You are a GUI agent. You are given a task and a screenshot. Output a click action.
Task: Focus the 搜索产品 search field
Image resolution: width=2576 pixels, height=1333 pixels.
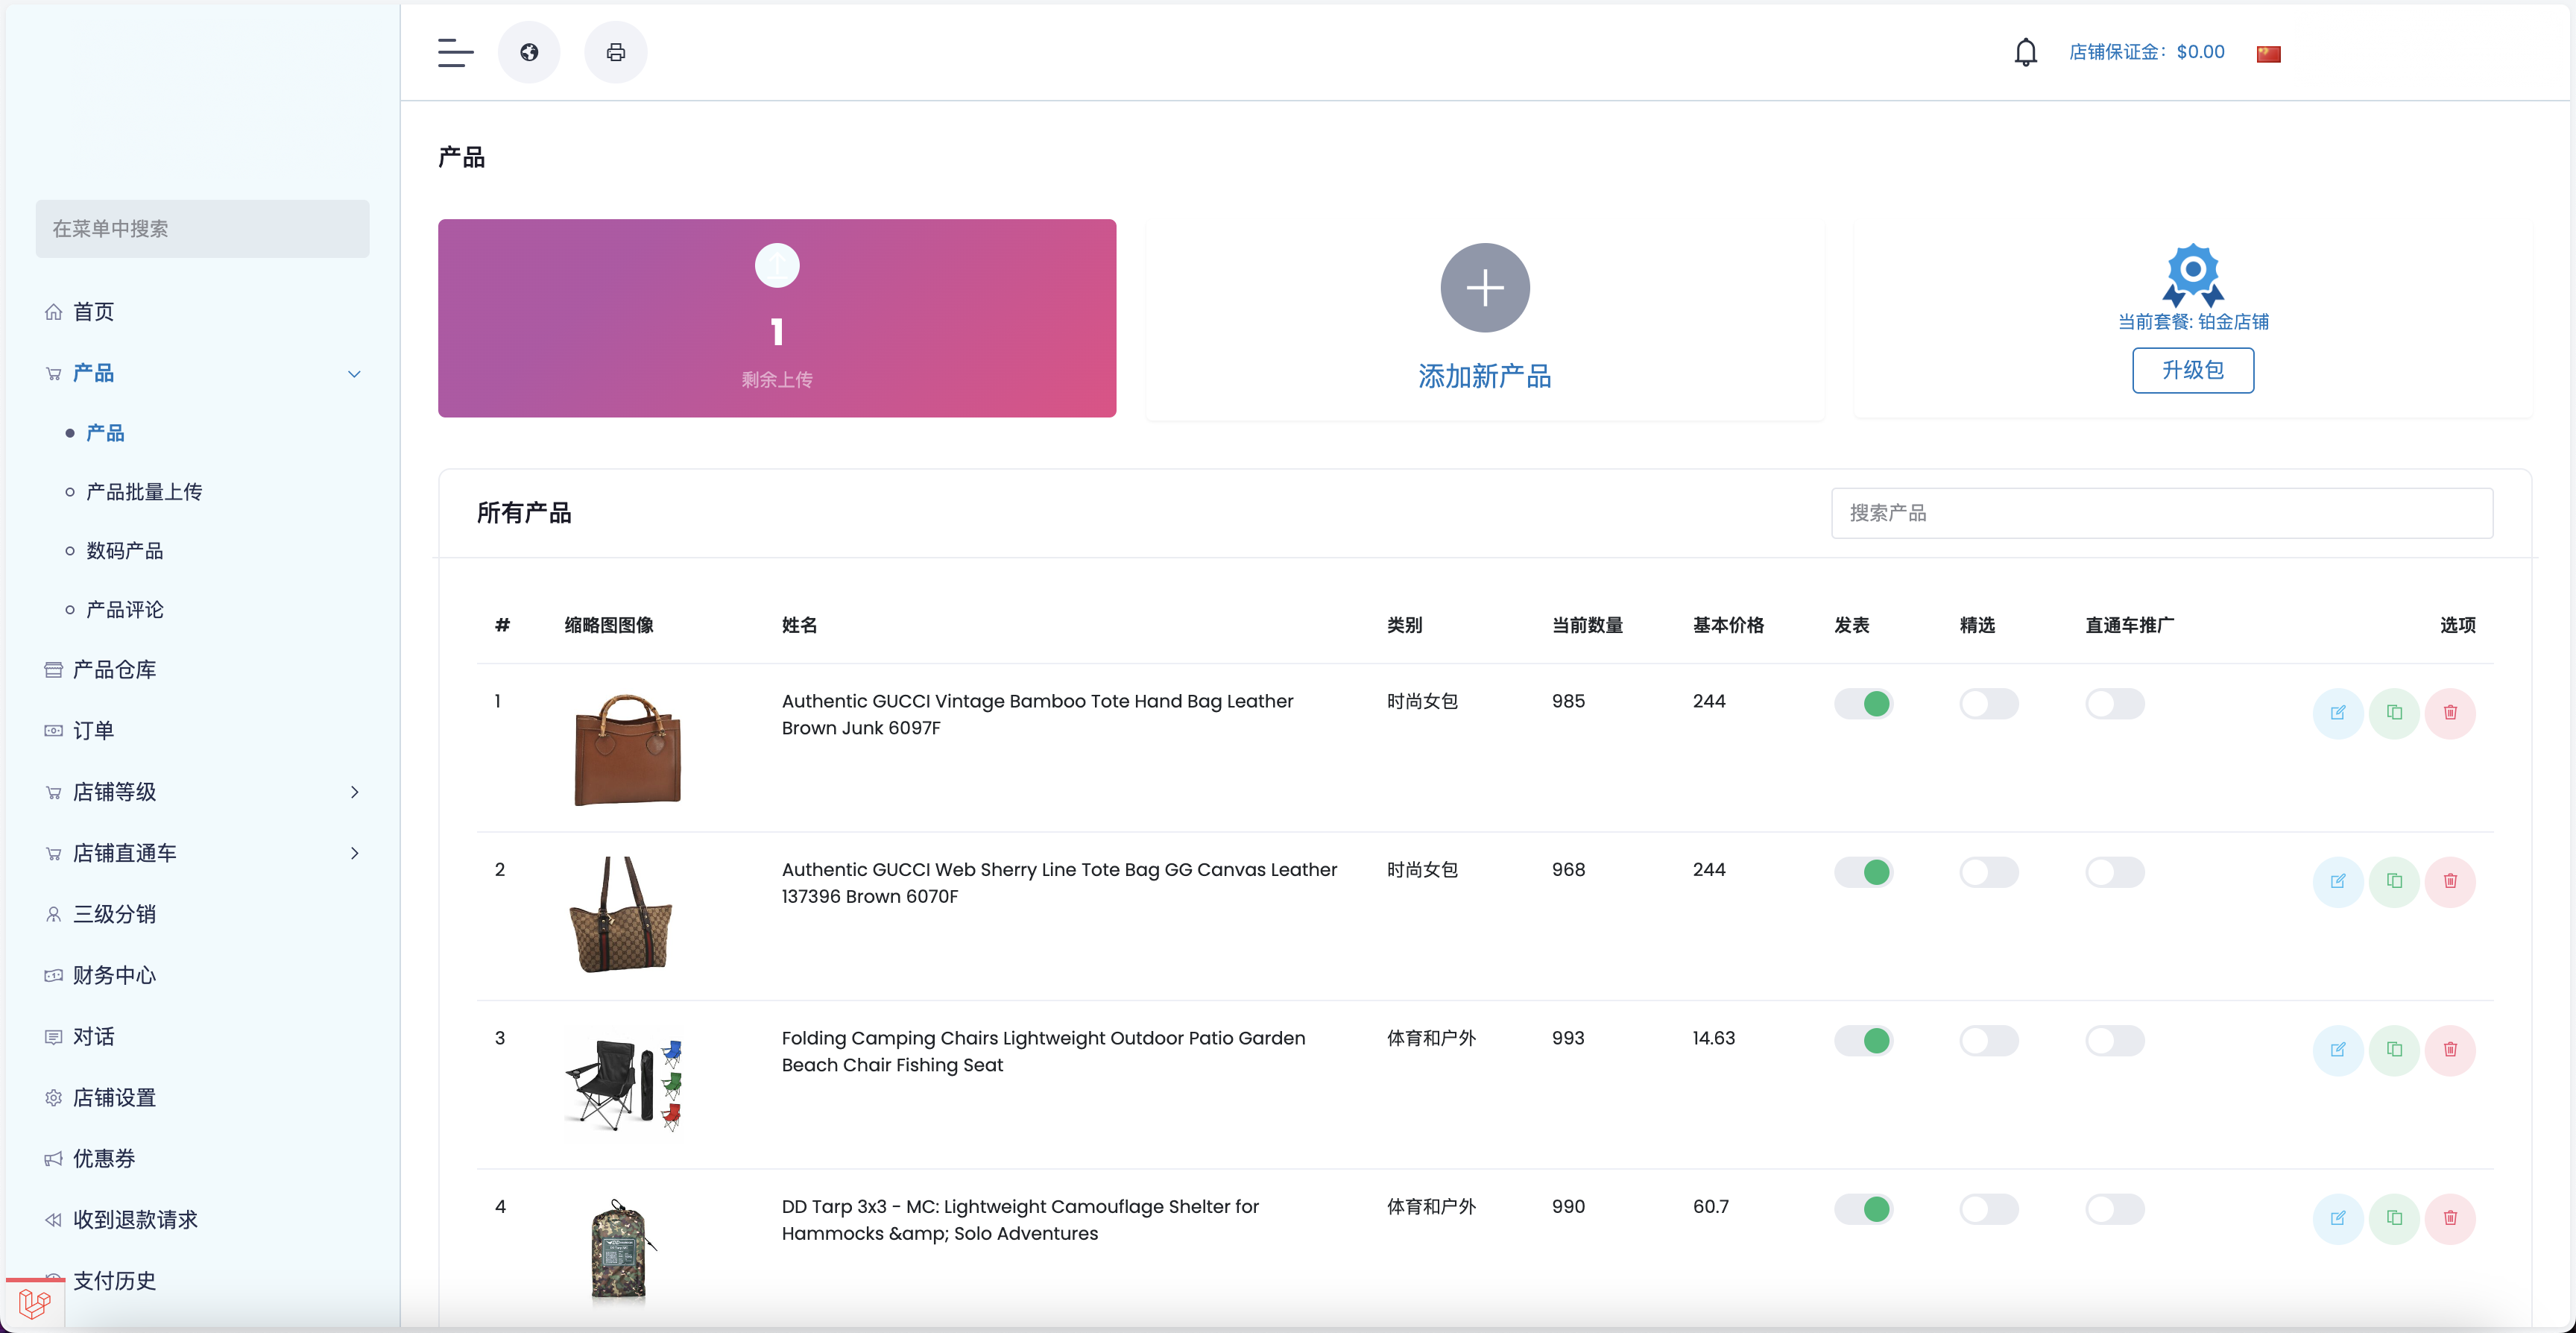click(x=2161, y=513)
